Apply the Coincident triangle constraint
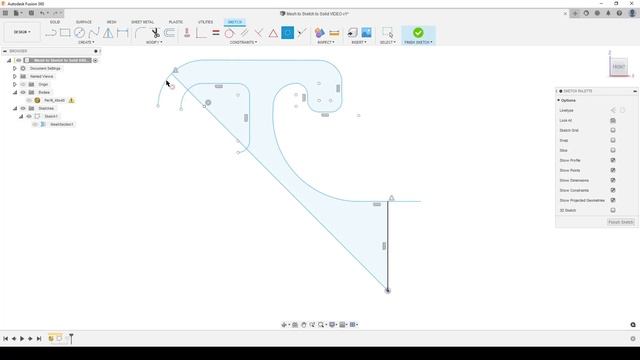Screen dimensions: 640x360 coord(273,33)
